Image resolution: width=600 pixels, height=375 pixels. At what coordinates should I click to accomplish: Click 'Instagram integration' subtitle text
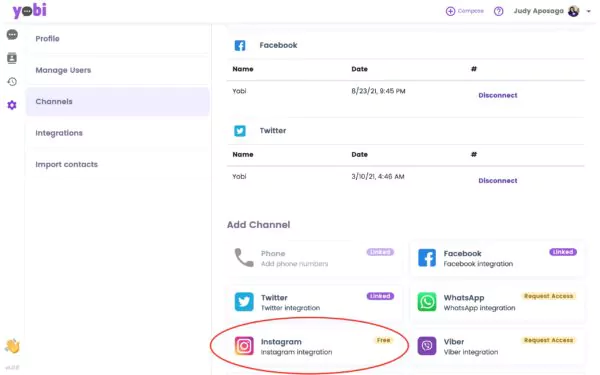point(297,352)
